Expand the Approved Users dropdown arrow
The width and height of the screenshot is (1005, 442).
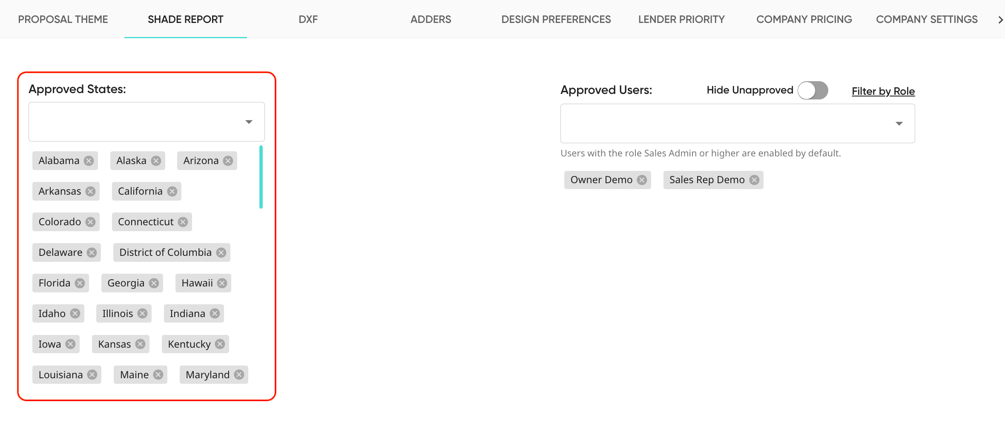[x=899, y=124]
